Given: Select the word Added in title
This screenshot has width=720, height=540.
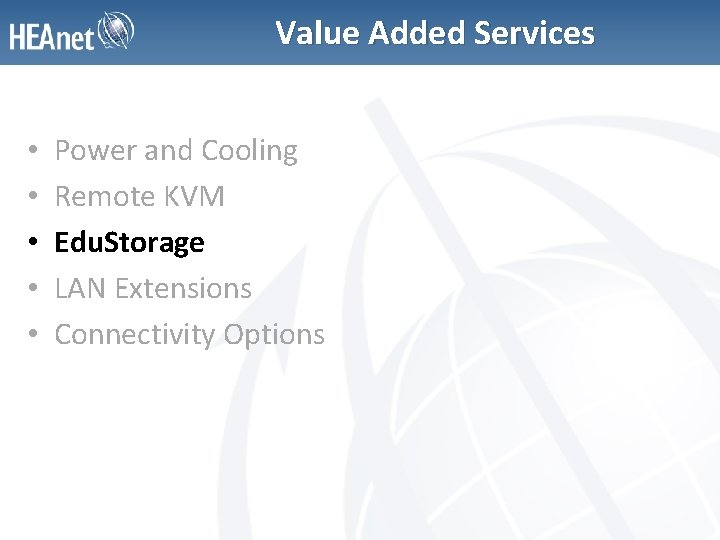Looking at the screenshot, I should click(x=416, y=33).
